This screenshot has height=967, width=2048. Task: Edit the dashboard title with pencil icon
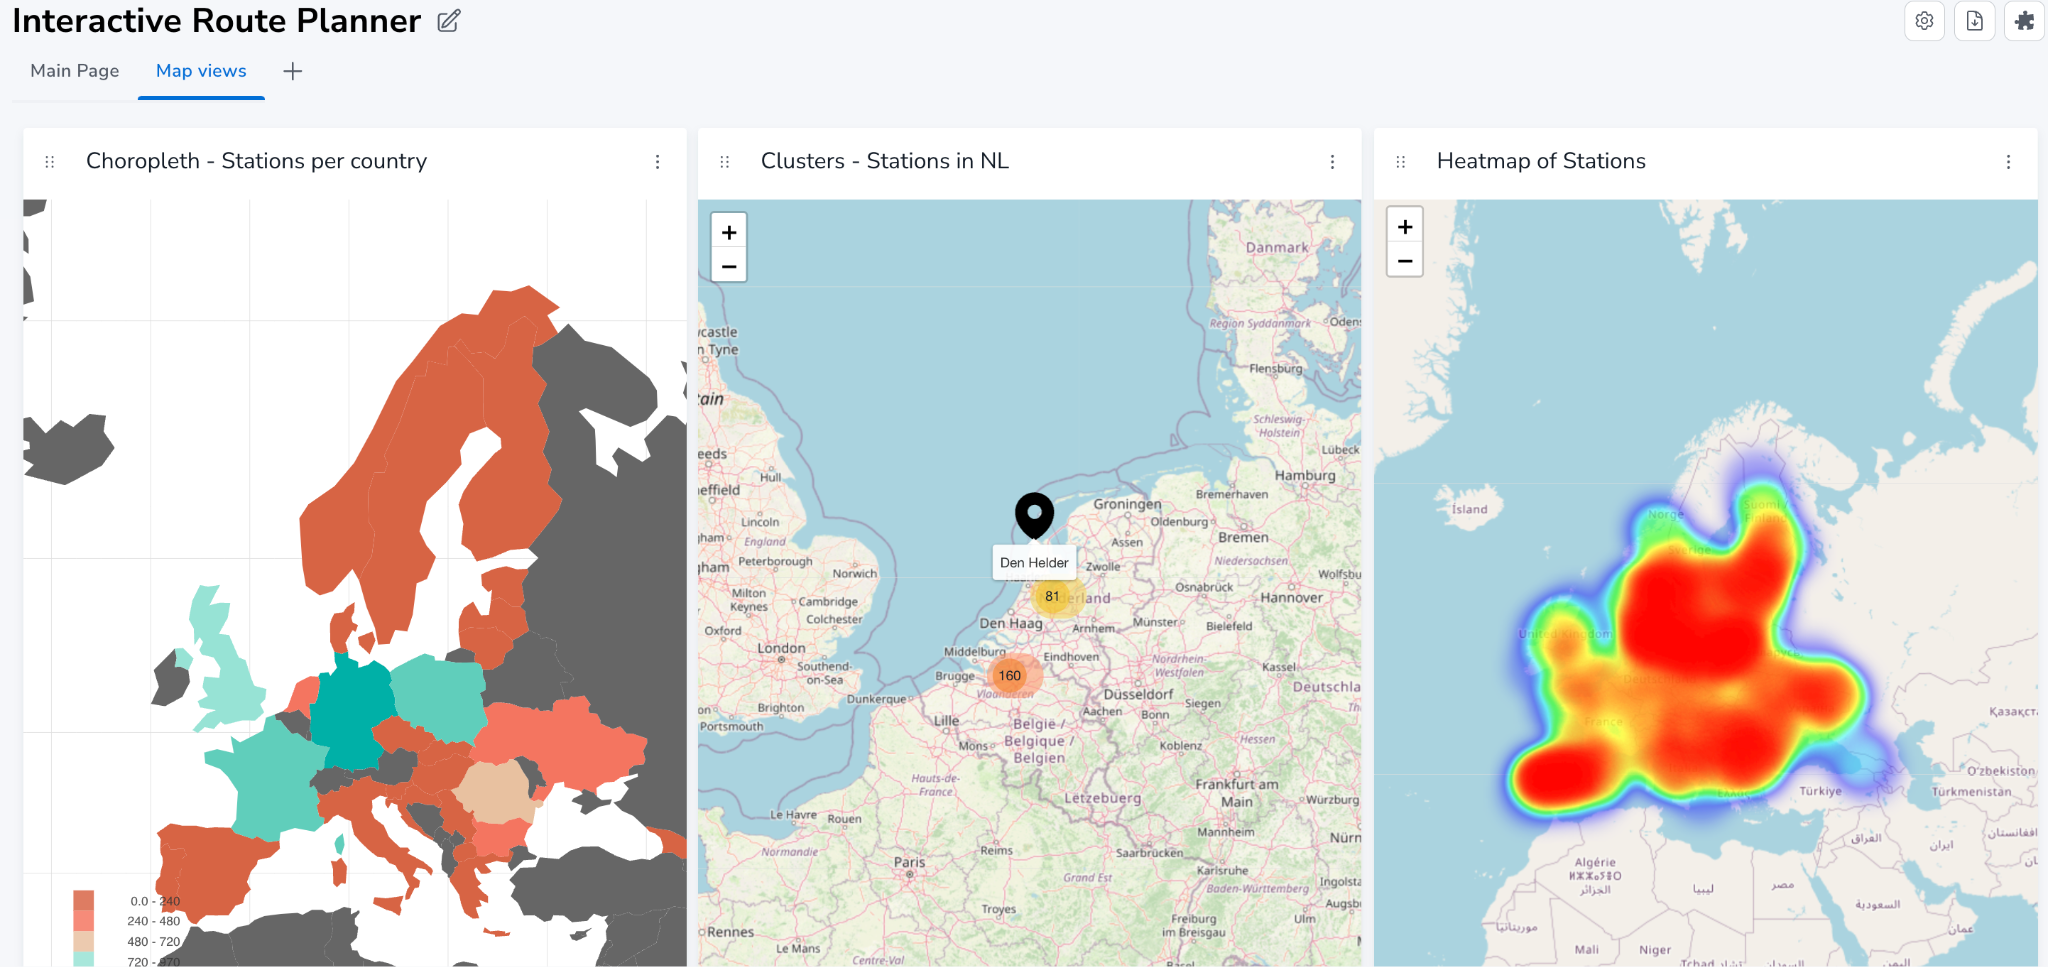[x=449, y=21]
